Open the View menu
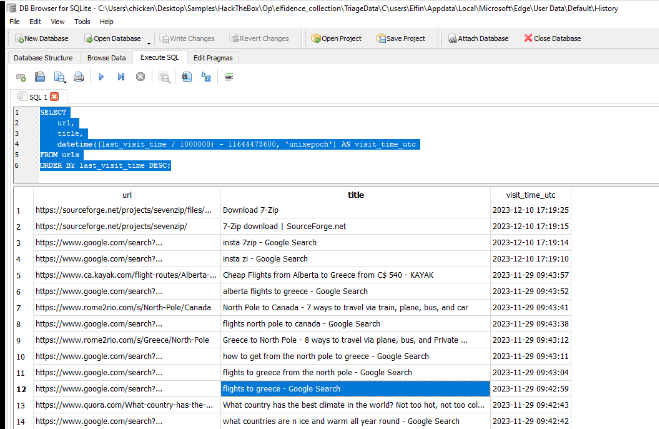 58,21
